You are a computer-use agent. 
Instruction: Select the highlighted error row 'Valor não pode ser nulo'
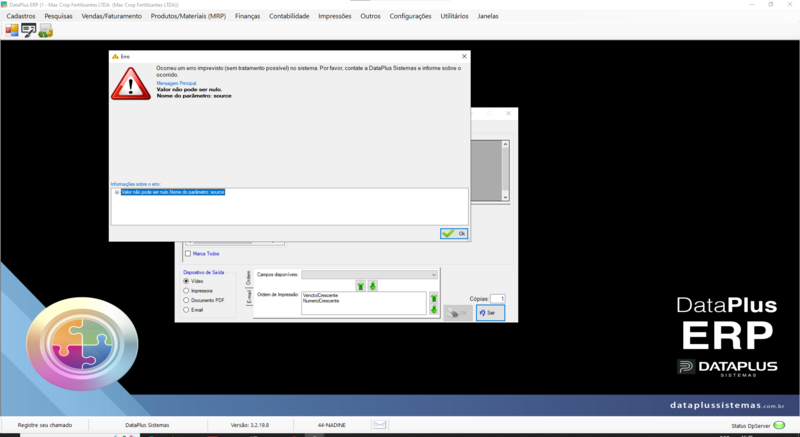(x=173, y=192)
